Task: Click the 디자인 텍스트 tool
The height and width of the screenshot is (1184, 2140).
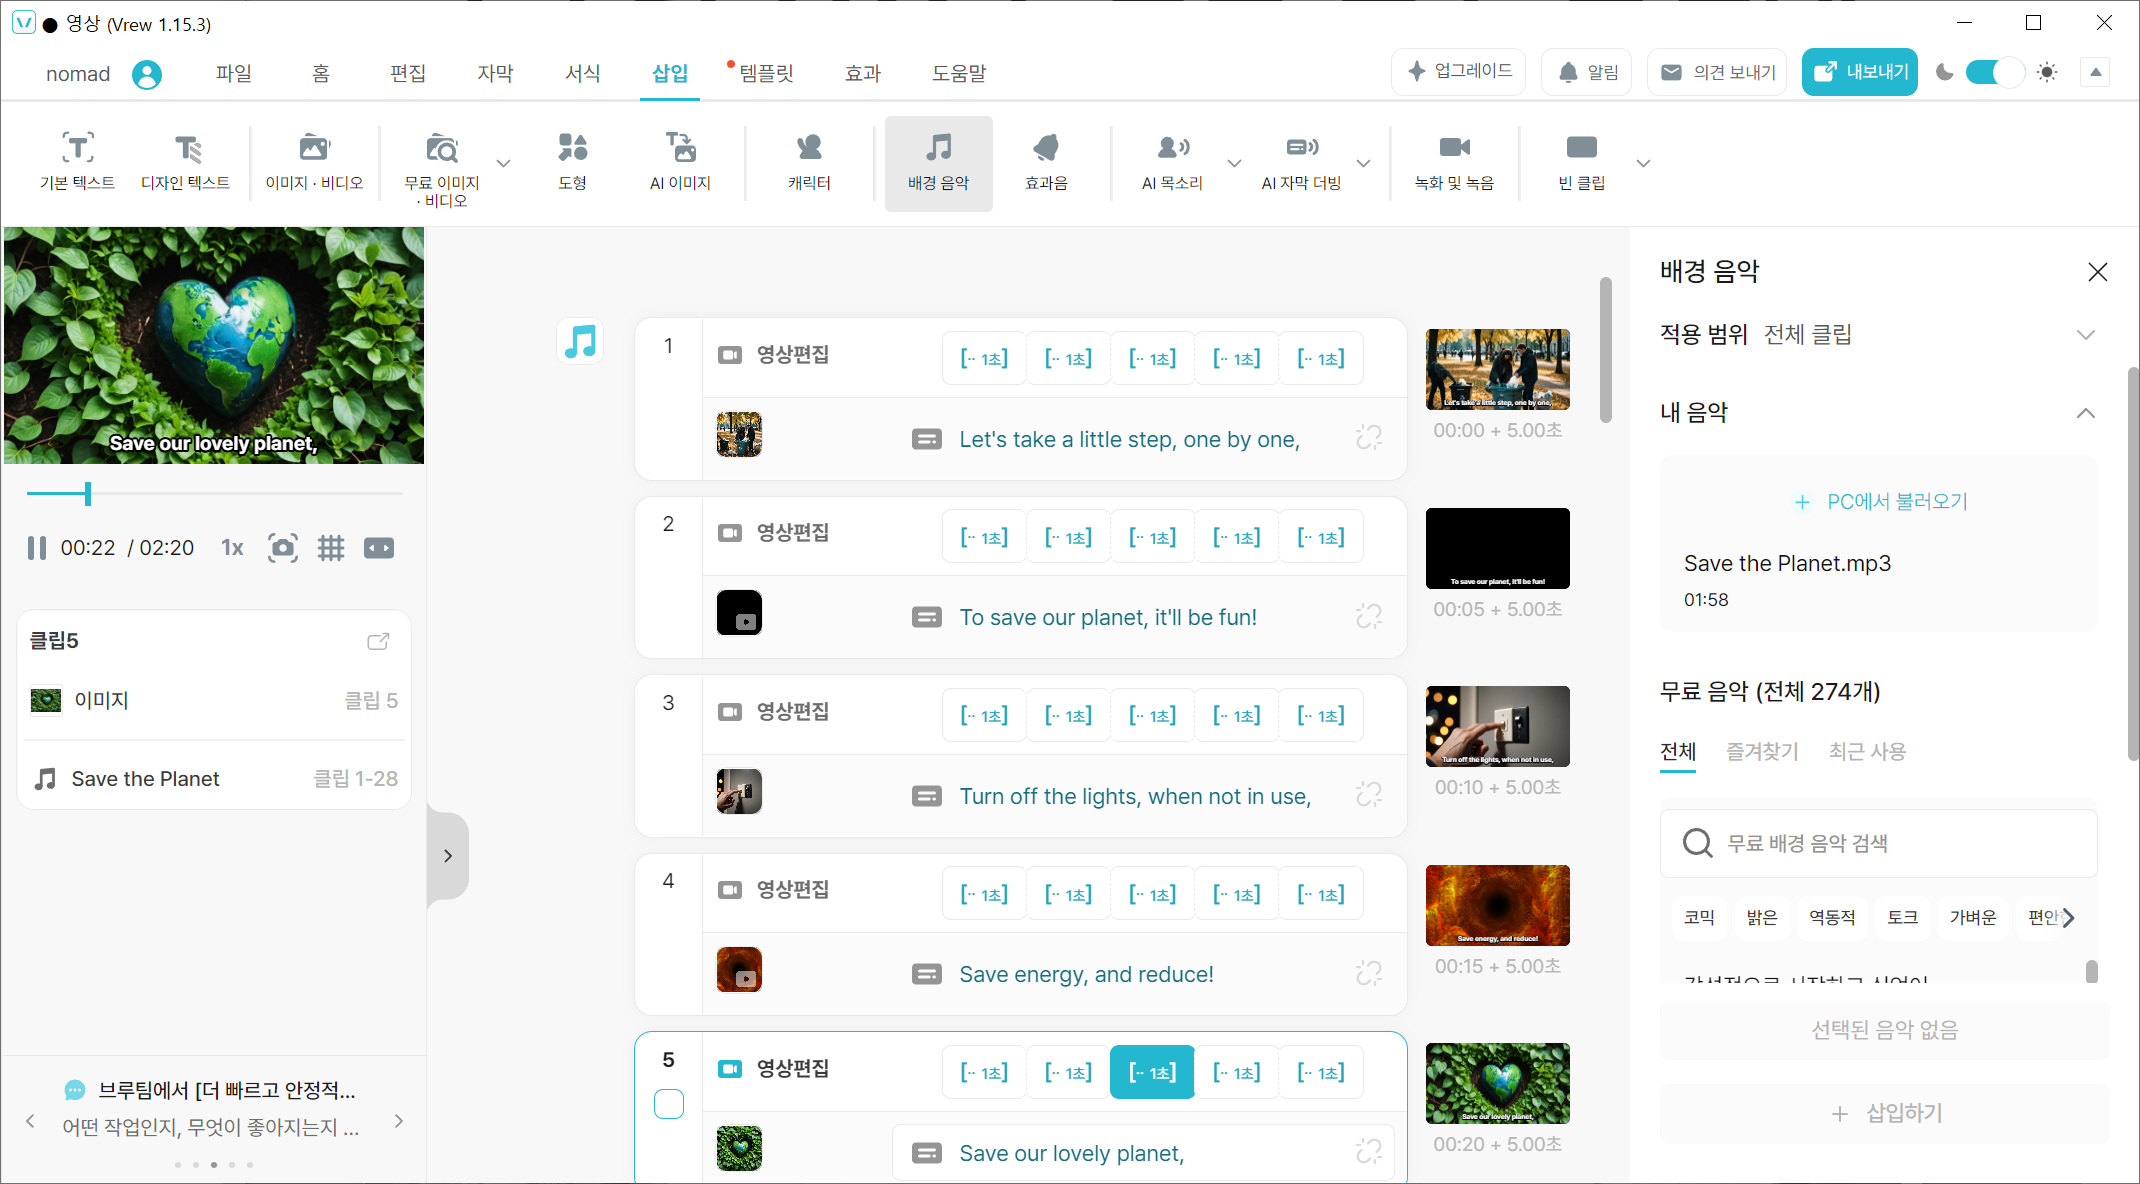Action: [186, 162]
